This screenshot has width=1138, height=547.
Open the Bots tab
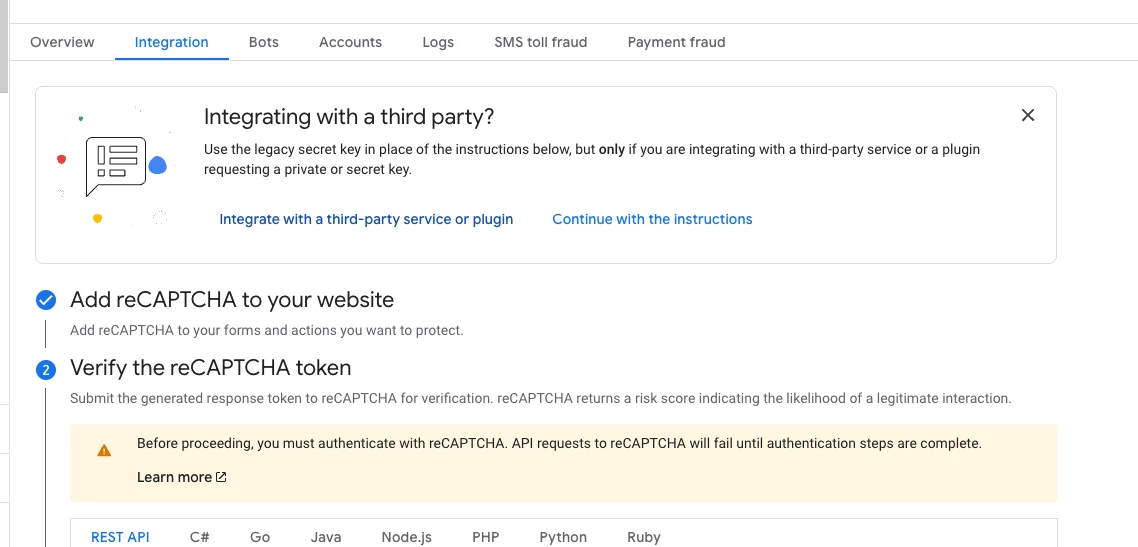pos(263,42)
